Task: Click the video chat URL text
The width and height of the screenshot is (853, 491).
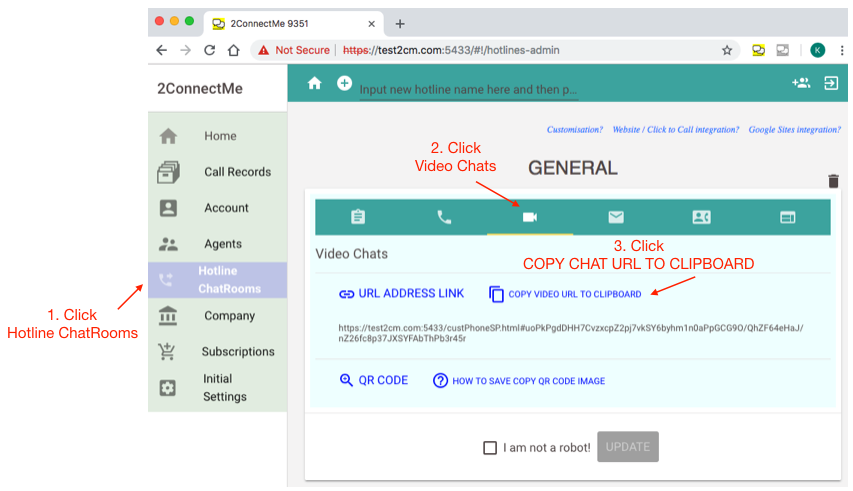Action: tap(571, 333)
